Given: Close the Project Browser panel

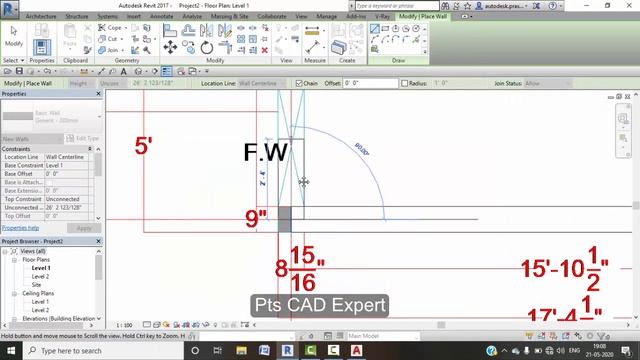Looking at the screenshot, I should [x=98, y=242].
